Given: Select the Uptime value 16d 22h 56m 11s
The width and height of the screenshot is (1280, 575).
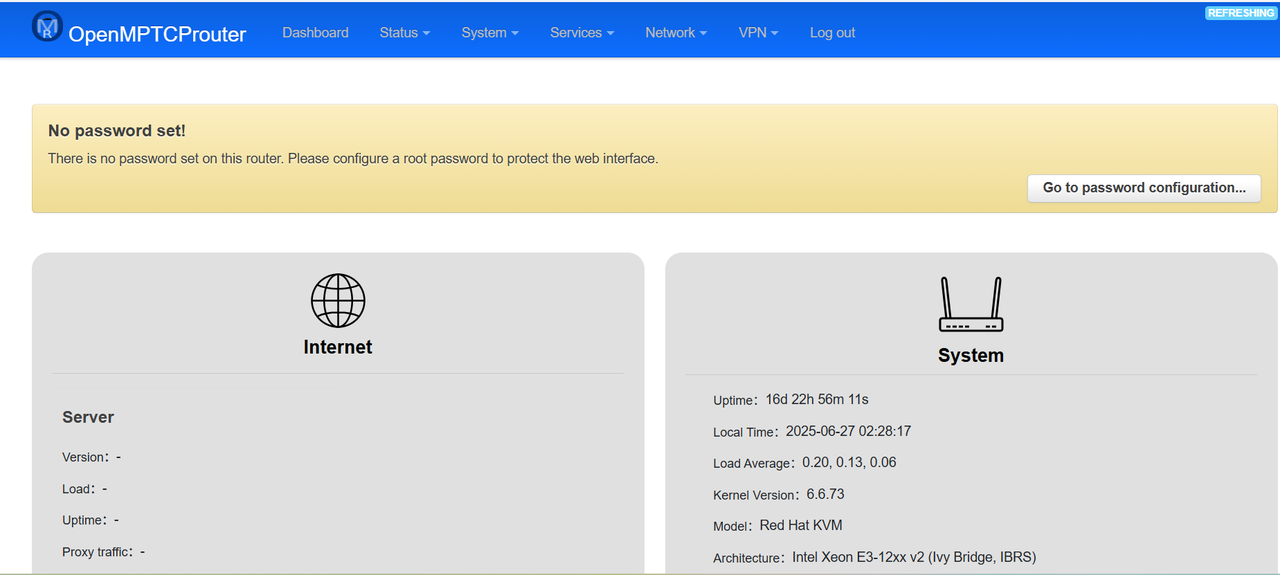Looking at the screenshot, I should (x=817, y=399).
